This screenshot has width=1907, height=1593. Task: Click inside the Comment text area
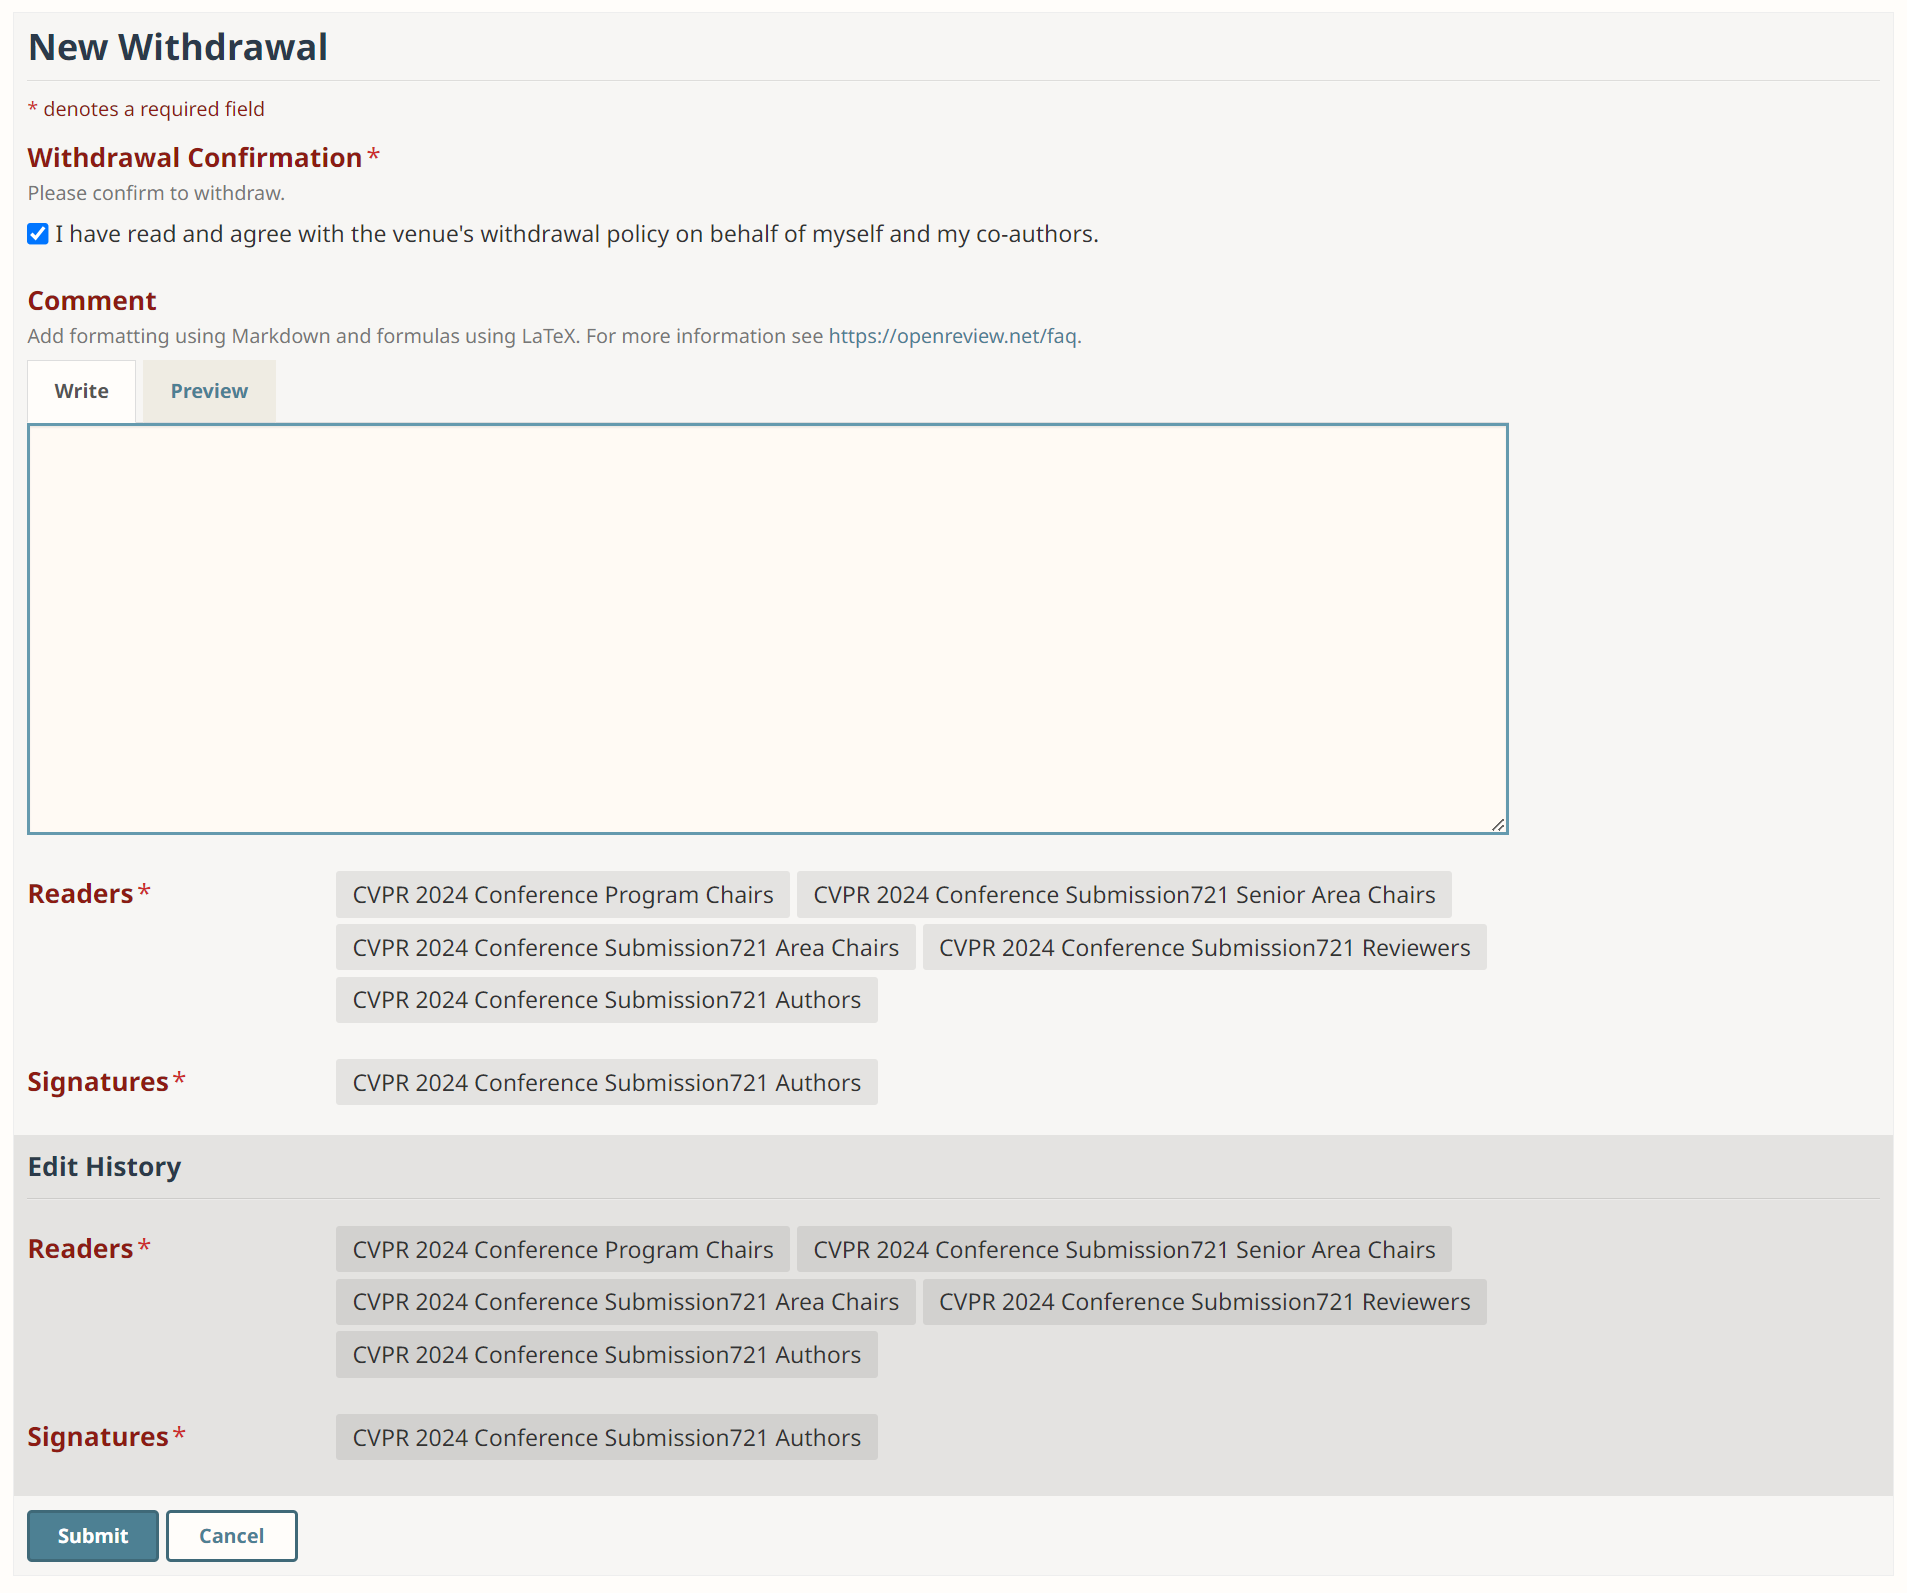tap(767, 629)
